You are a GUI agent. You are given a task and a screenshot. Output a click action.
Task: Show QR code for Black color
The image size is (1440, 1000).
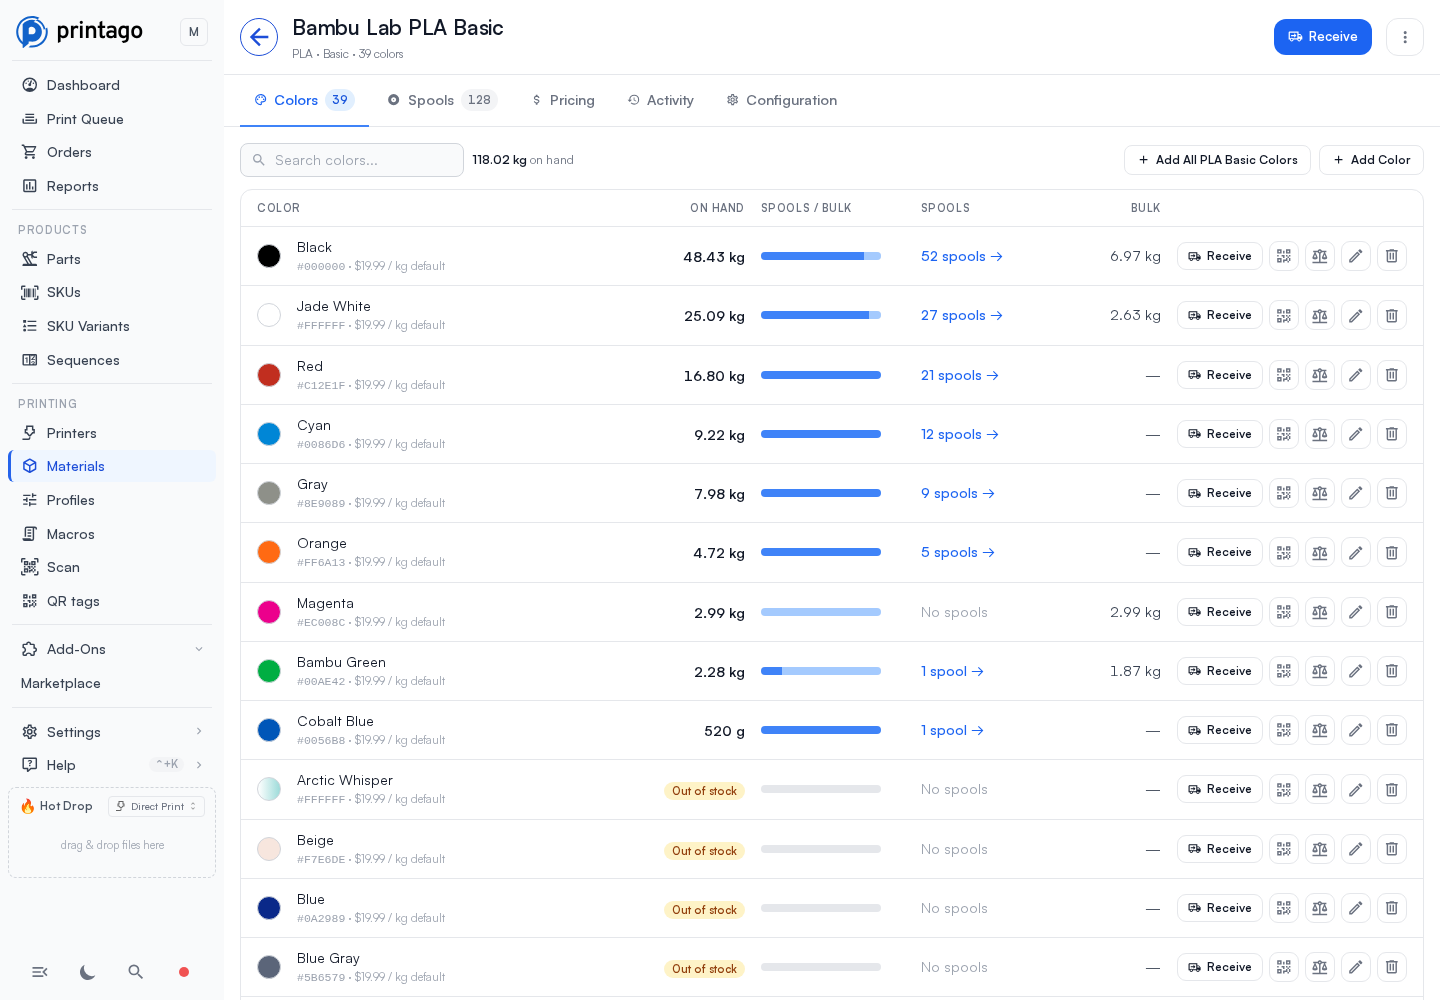click(1284, 256)
